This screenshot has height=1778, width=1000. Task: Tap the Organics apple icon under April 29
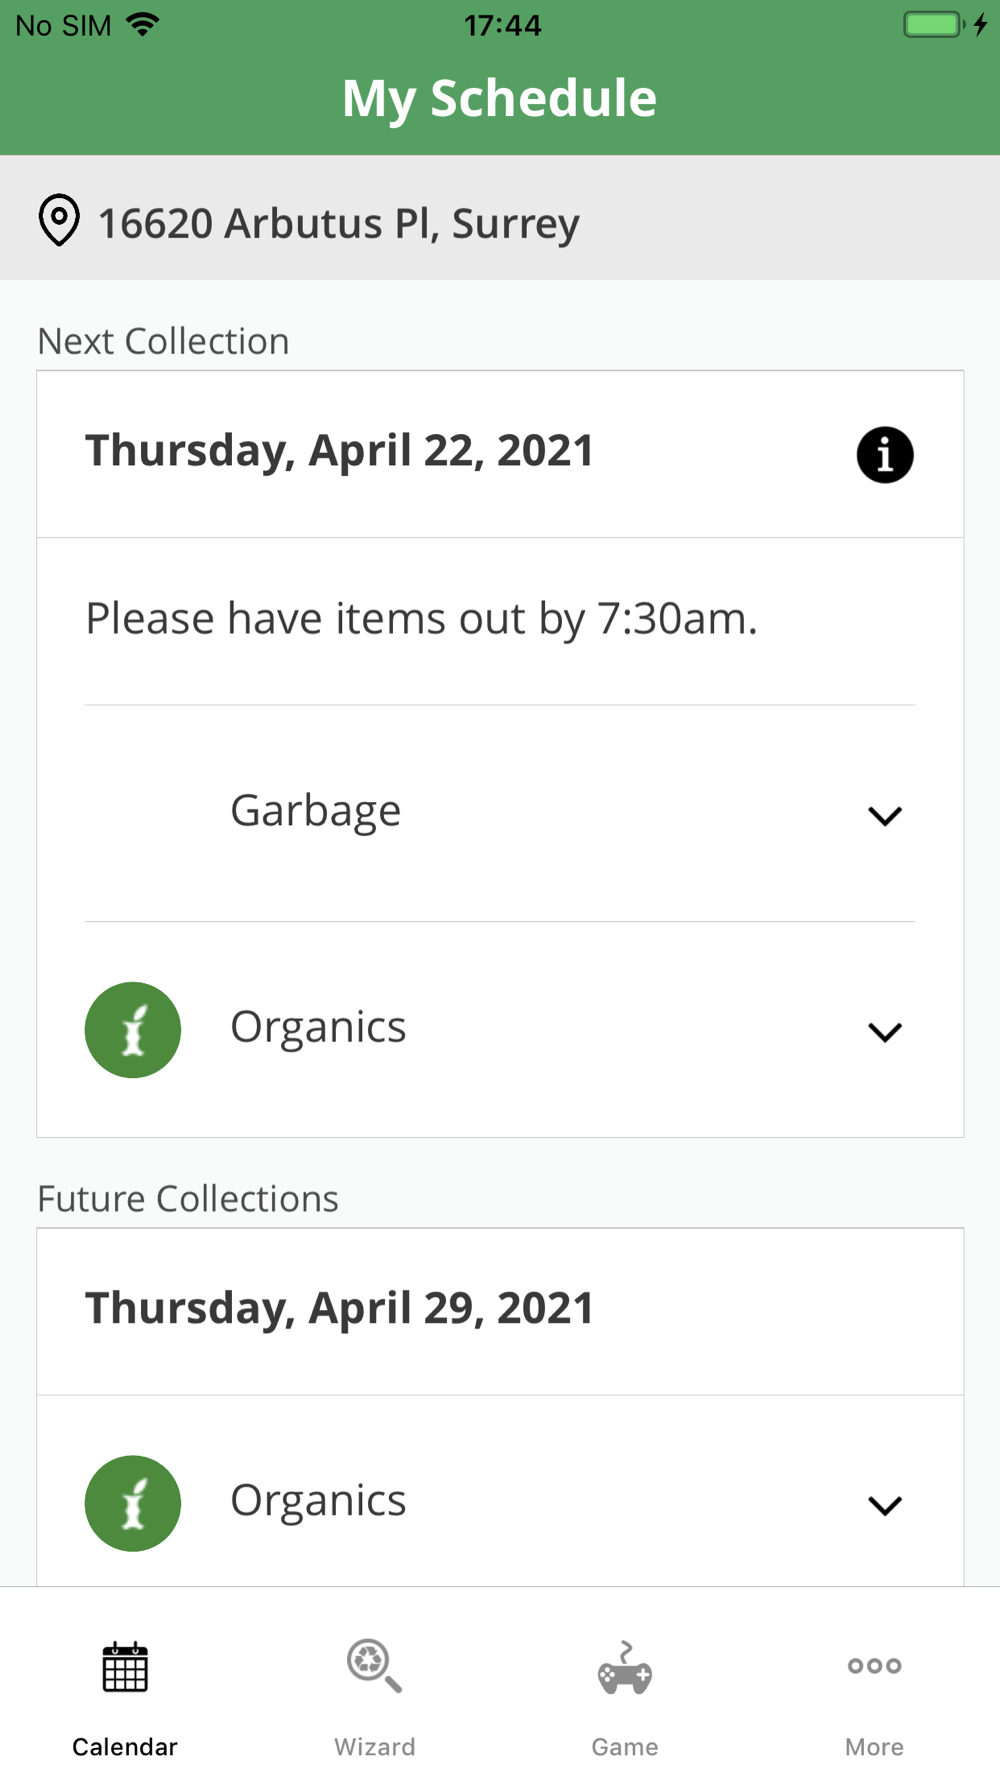133,1503
